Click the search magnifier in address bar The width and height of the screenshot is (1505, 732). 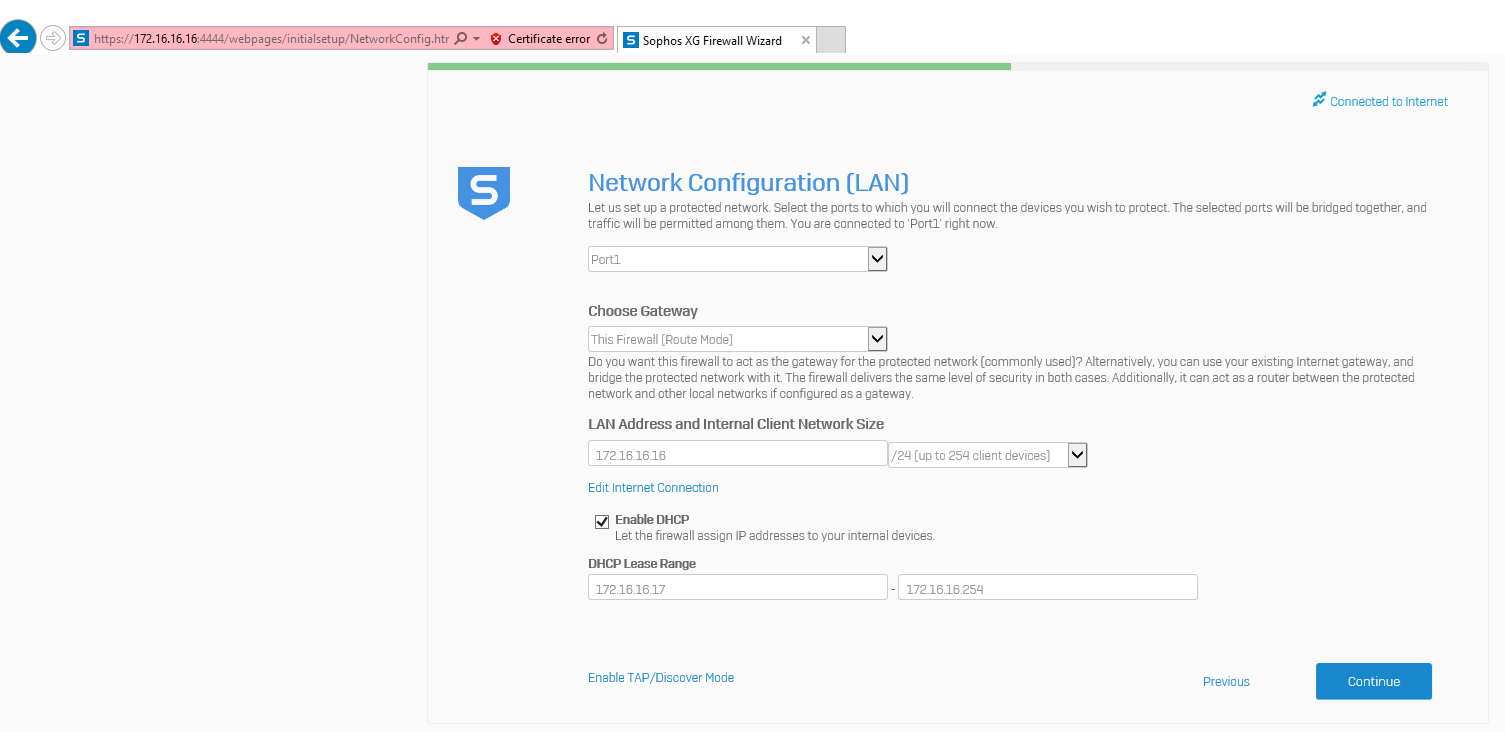(461, 39)
